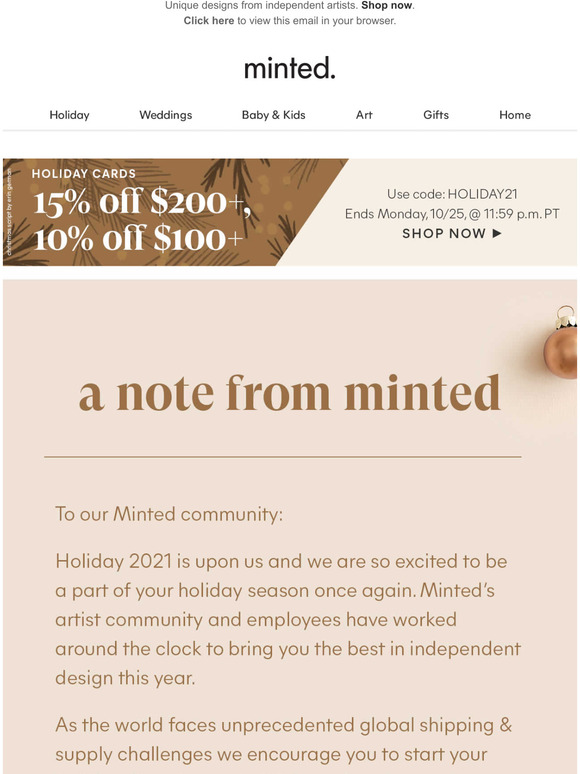The width and height of the screenshot is (580, 774).
Task: Click the 15% off $200+ offer text
Action: [x=142, y=202]
